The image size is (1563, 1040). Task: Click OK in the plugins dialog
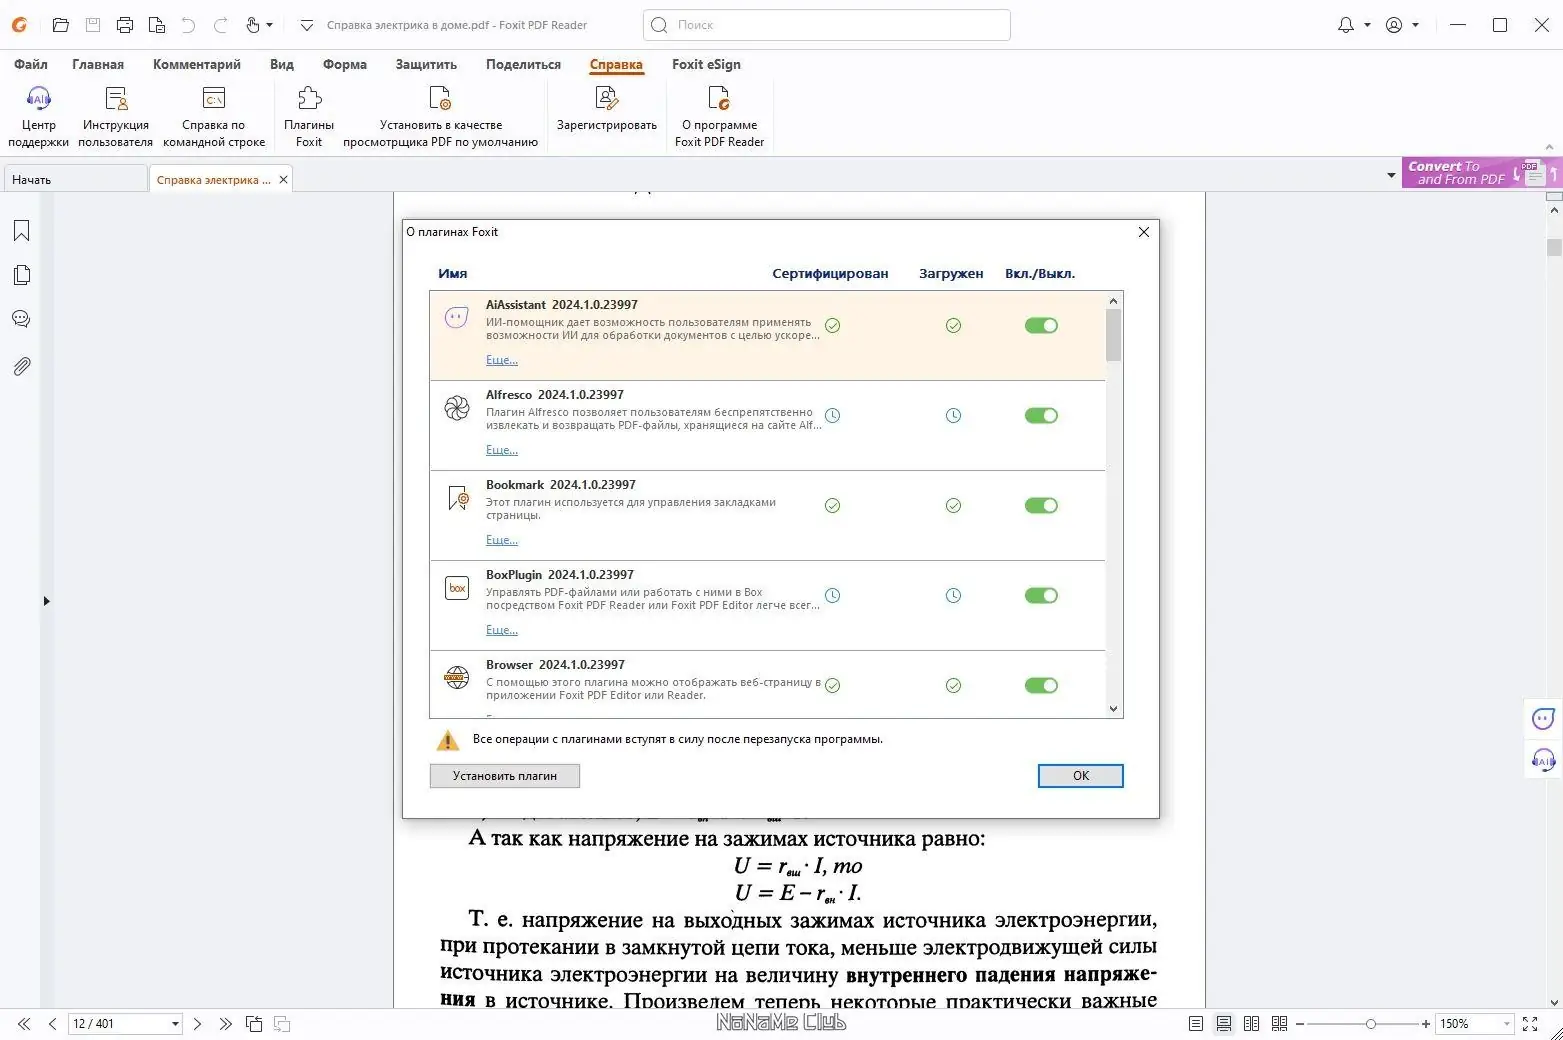click(1081, 776)
